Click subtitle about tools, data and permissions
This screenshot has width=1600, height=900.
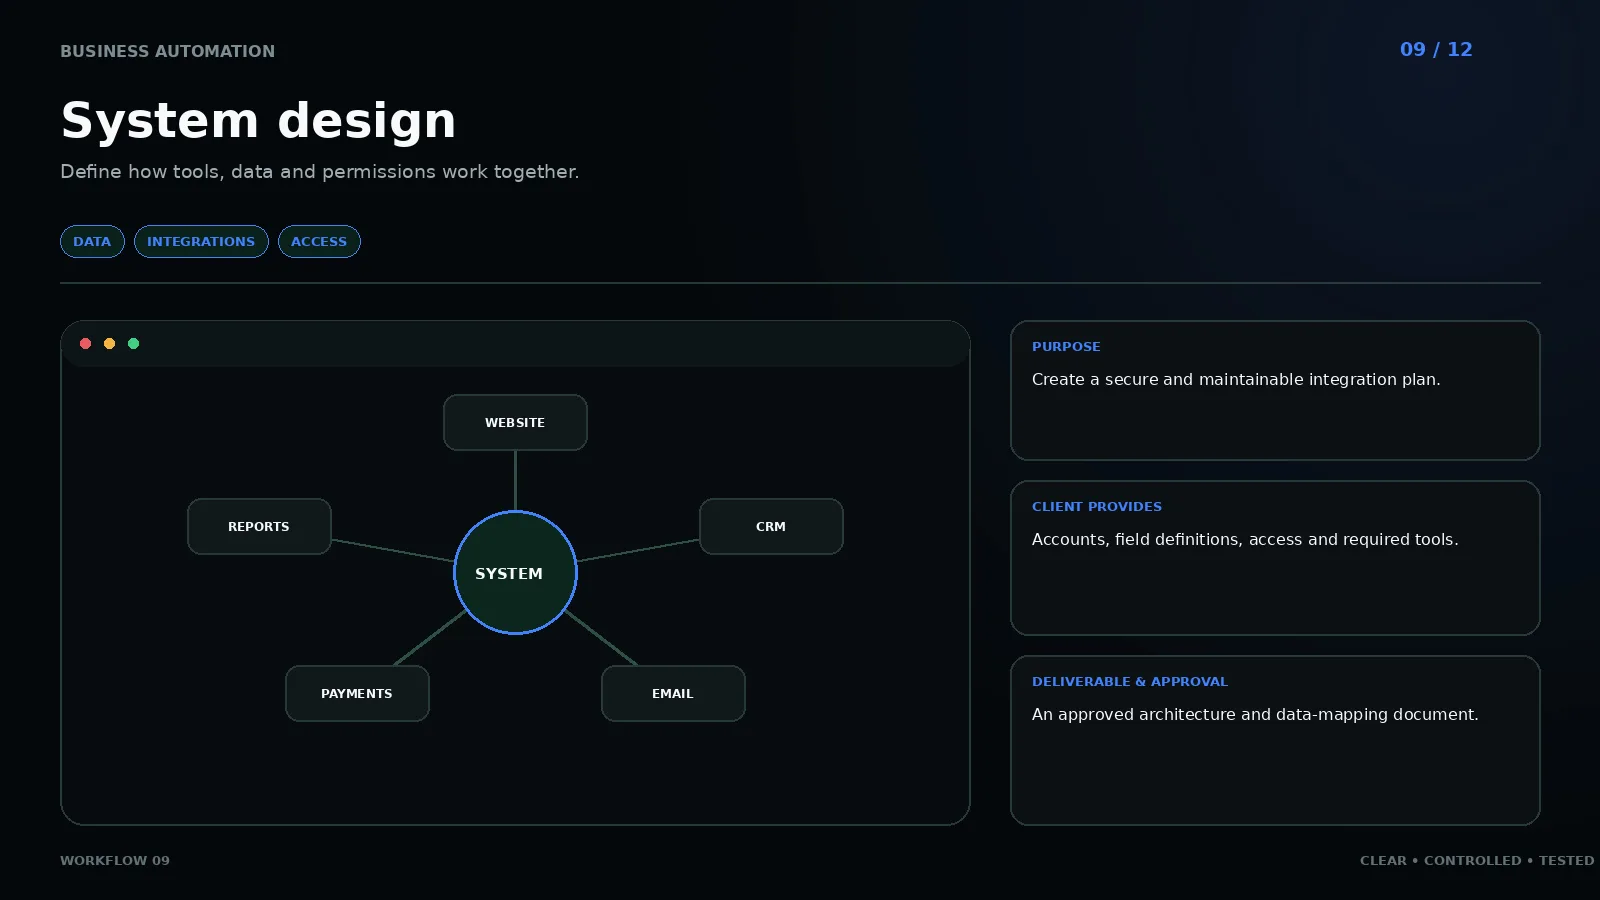point(319,171)
